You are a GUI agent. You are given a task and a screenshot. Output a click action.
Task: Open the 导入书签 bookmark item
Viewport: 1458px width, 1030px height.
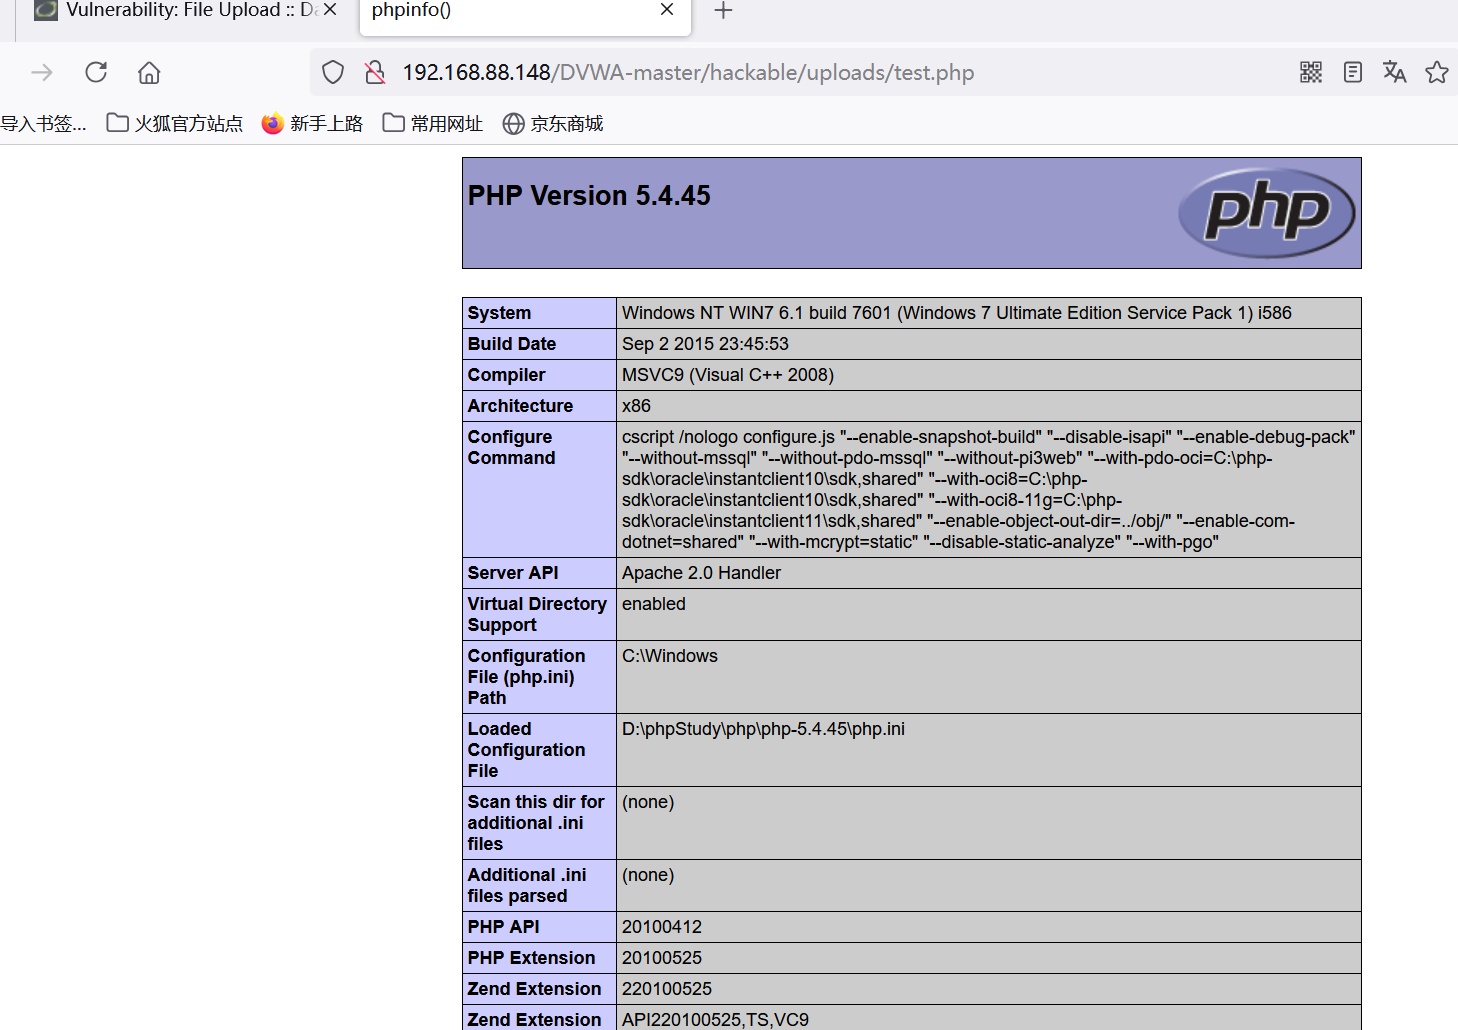[43, 123]
